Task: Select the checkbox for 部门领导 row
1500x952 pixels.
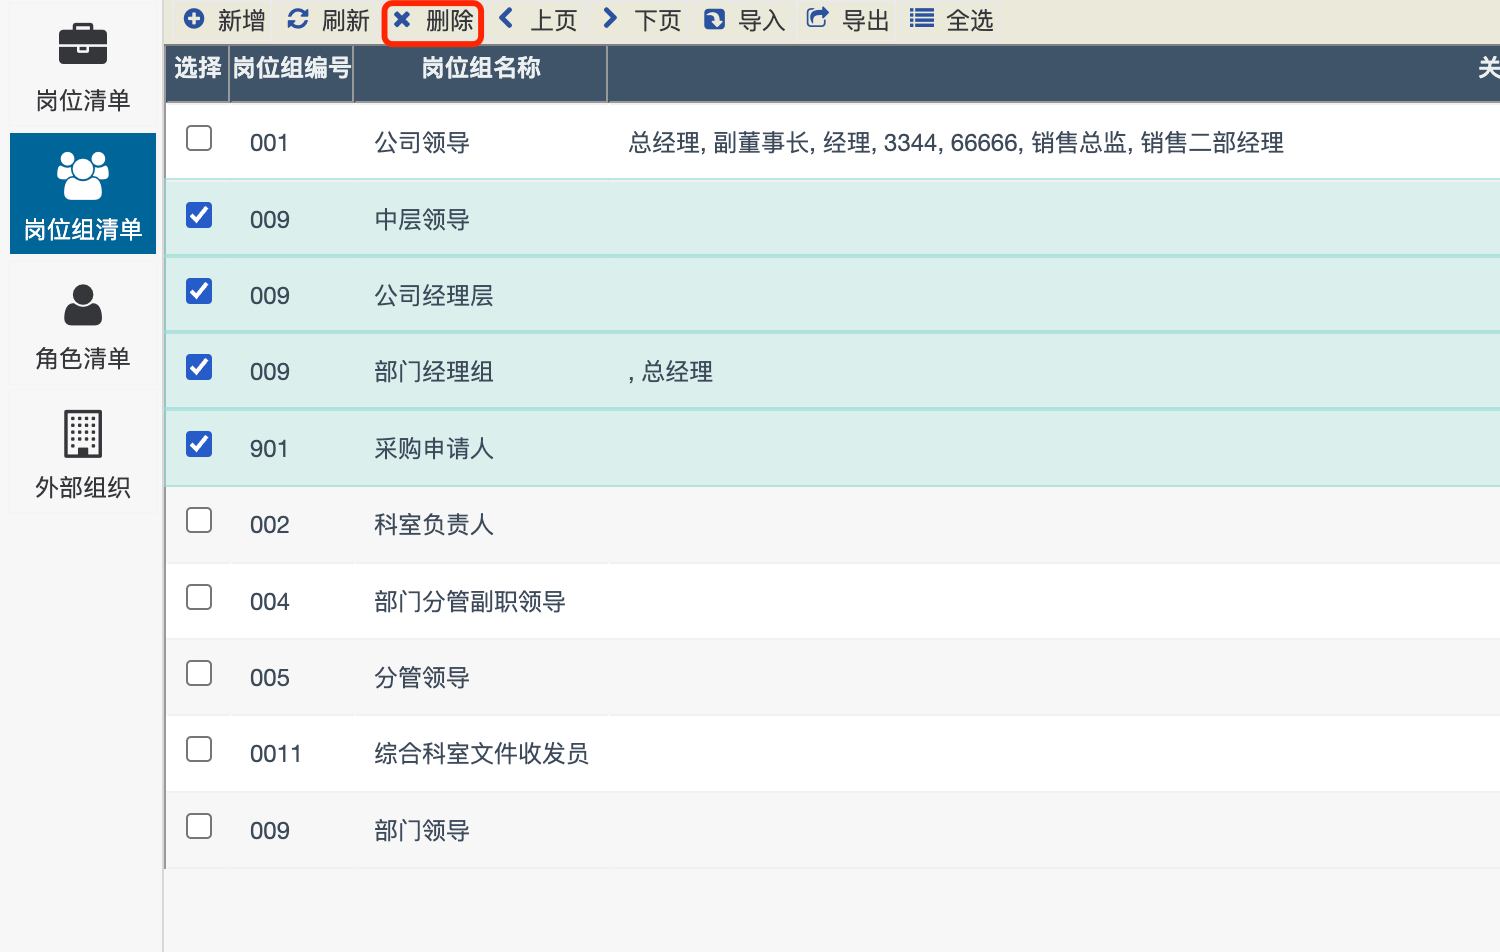Action: (x=199, y=826)
